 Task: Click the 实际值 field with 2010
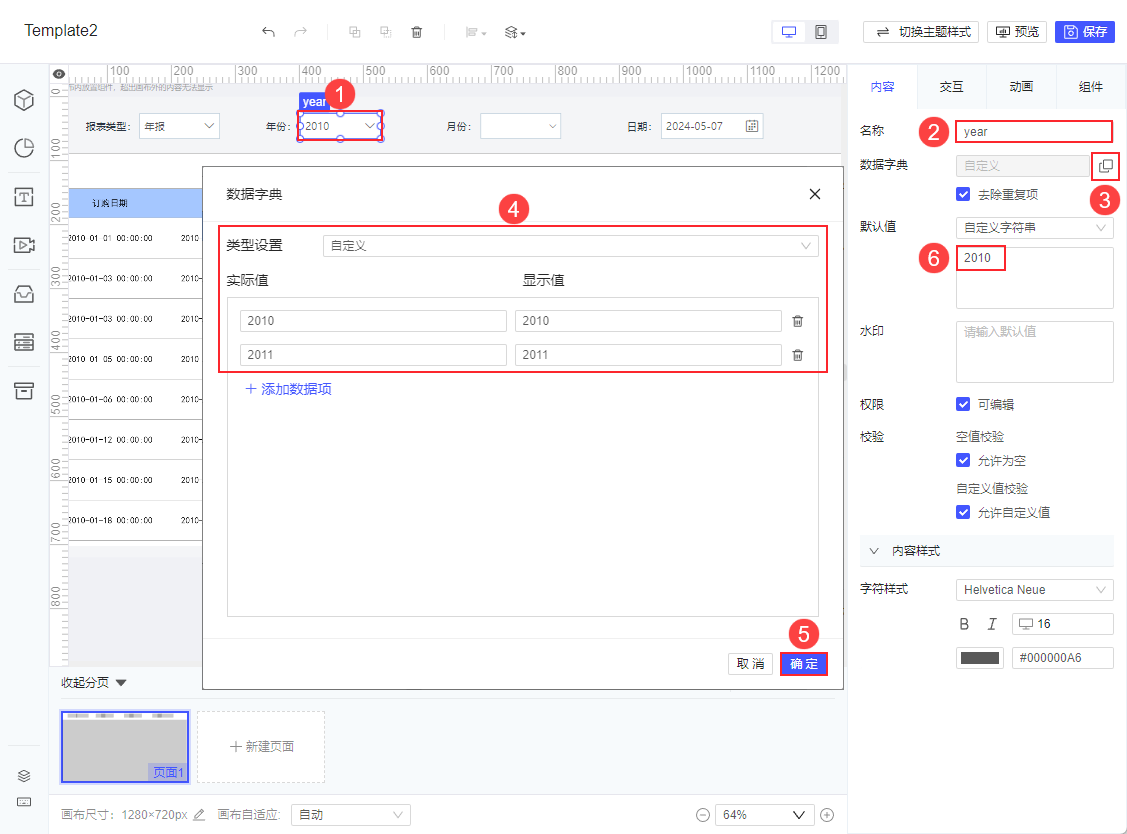(x=373, y=321)
